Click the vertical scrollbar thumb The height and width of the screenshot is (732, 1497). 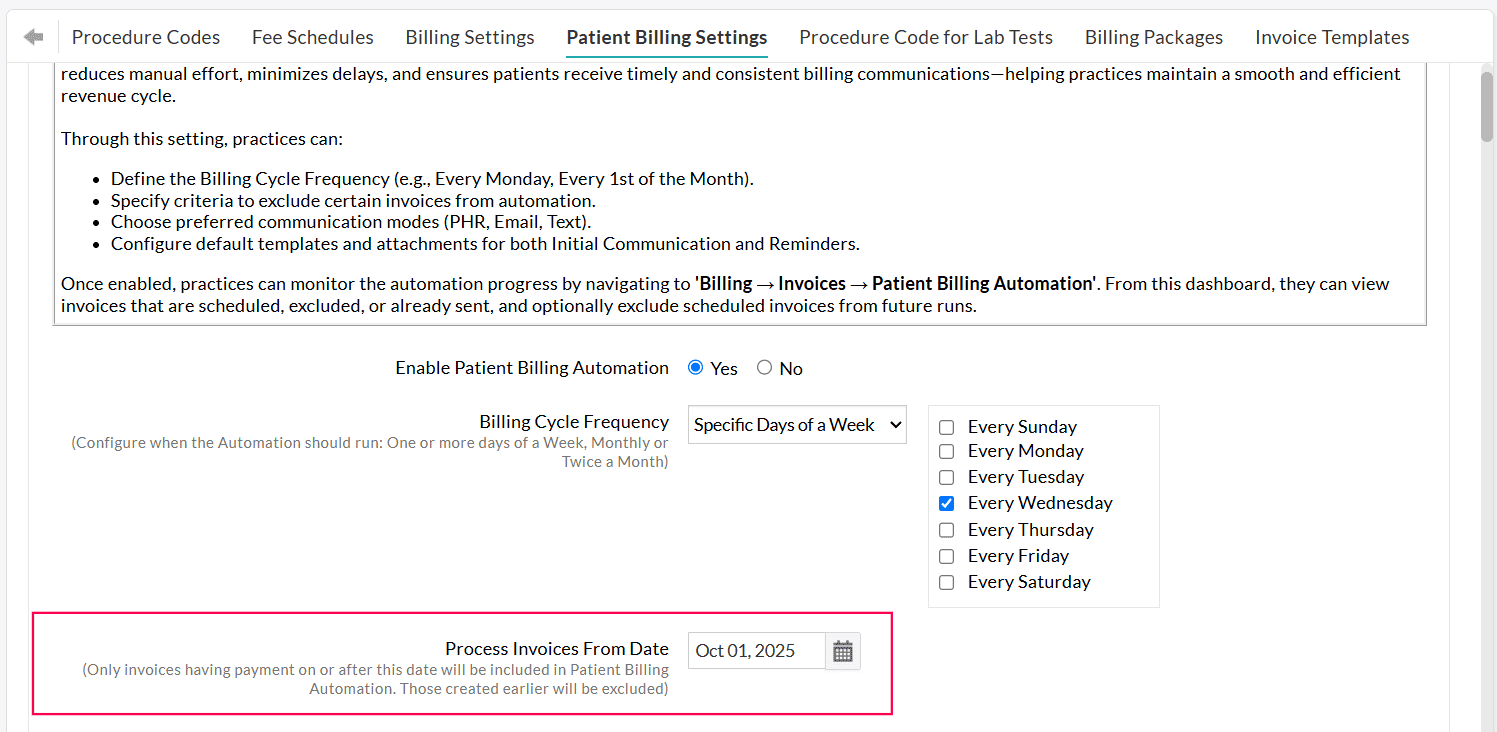pos(1487,105)
